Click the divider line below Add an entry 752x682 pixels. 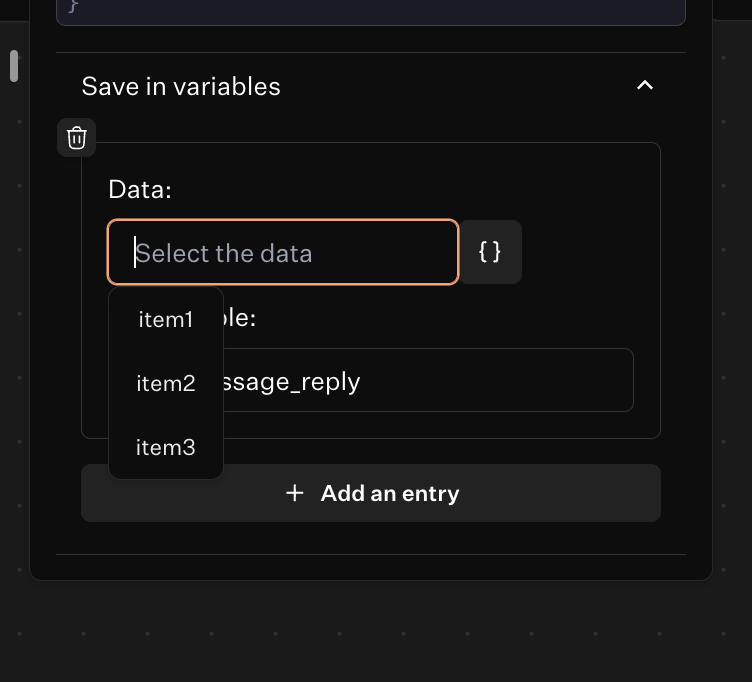coord(370,554)
